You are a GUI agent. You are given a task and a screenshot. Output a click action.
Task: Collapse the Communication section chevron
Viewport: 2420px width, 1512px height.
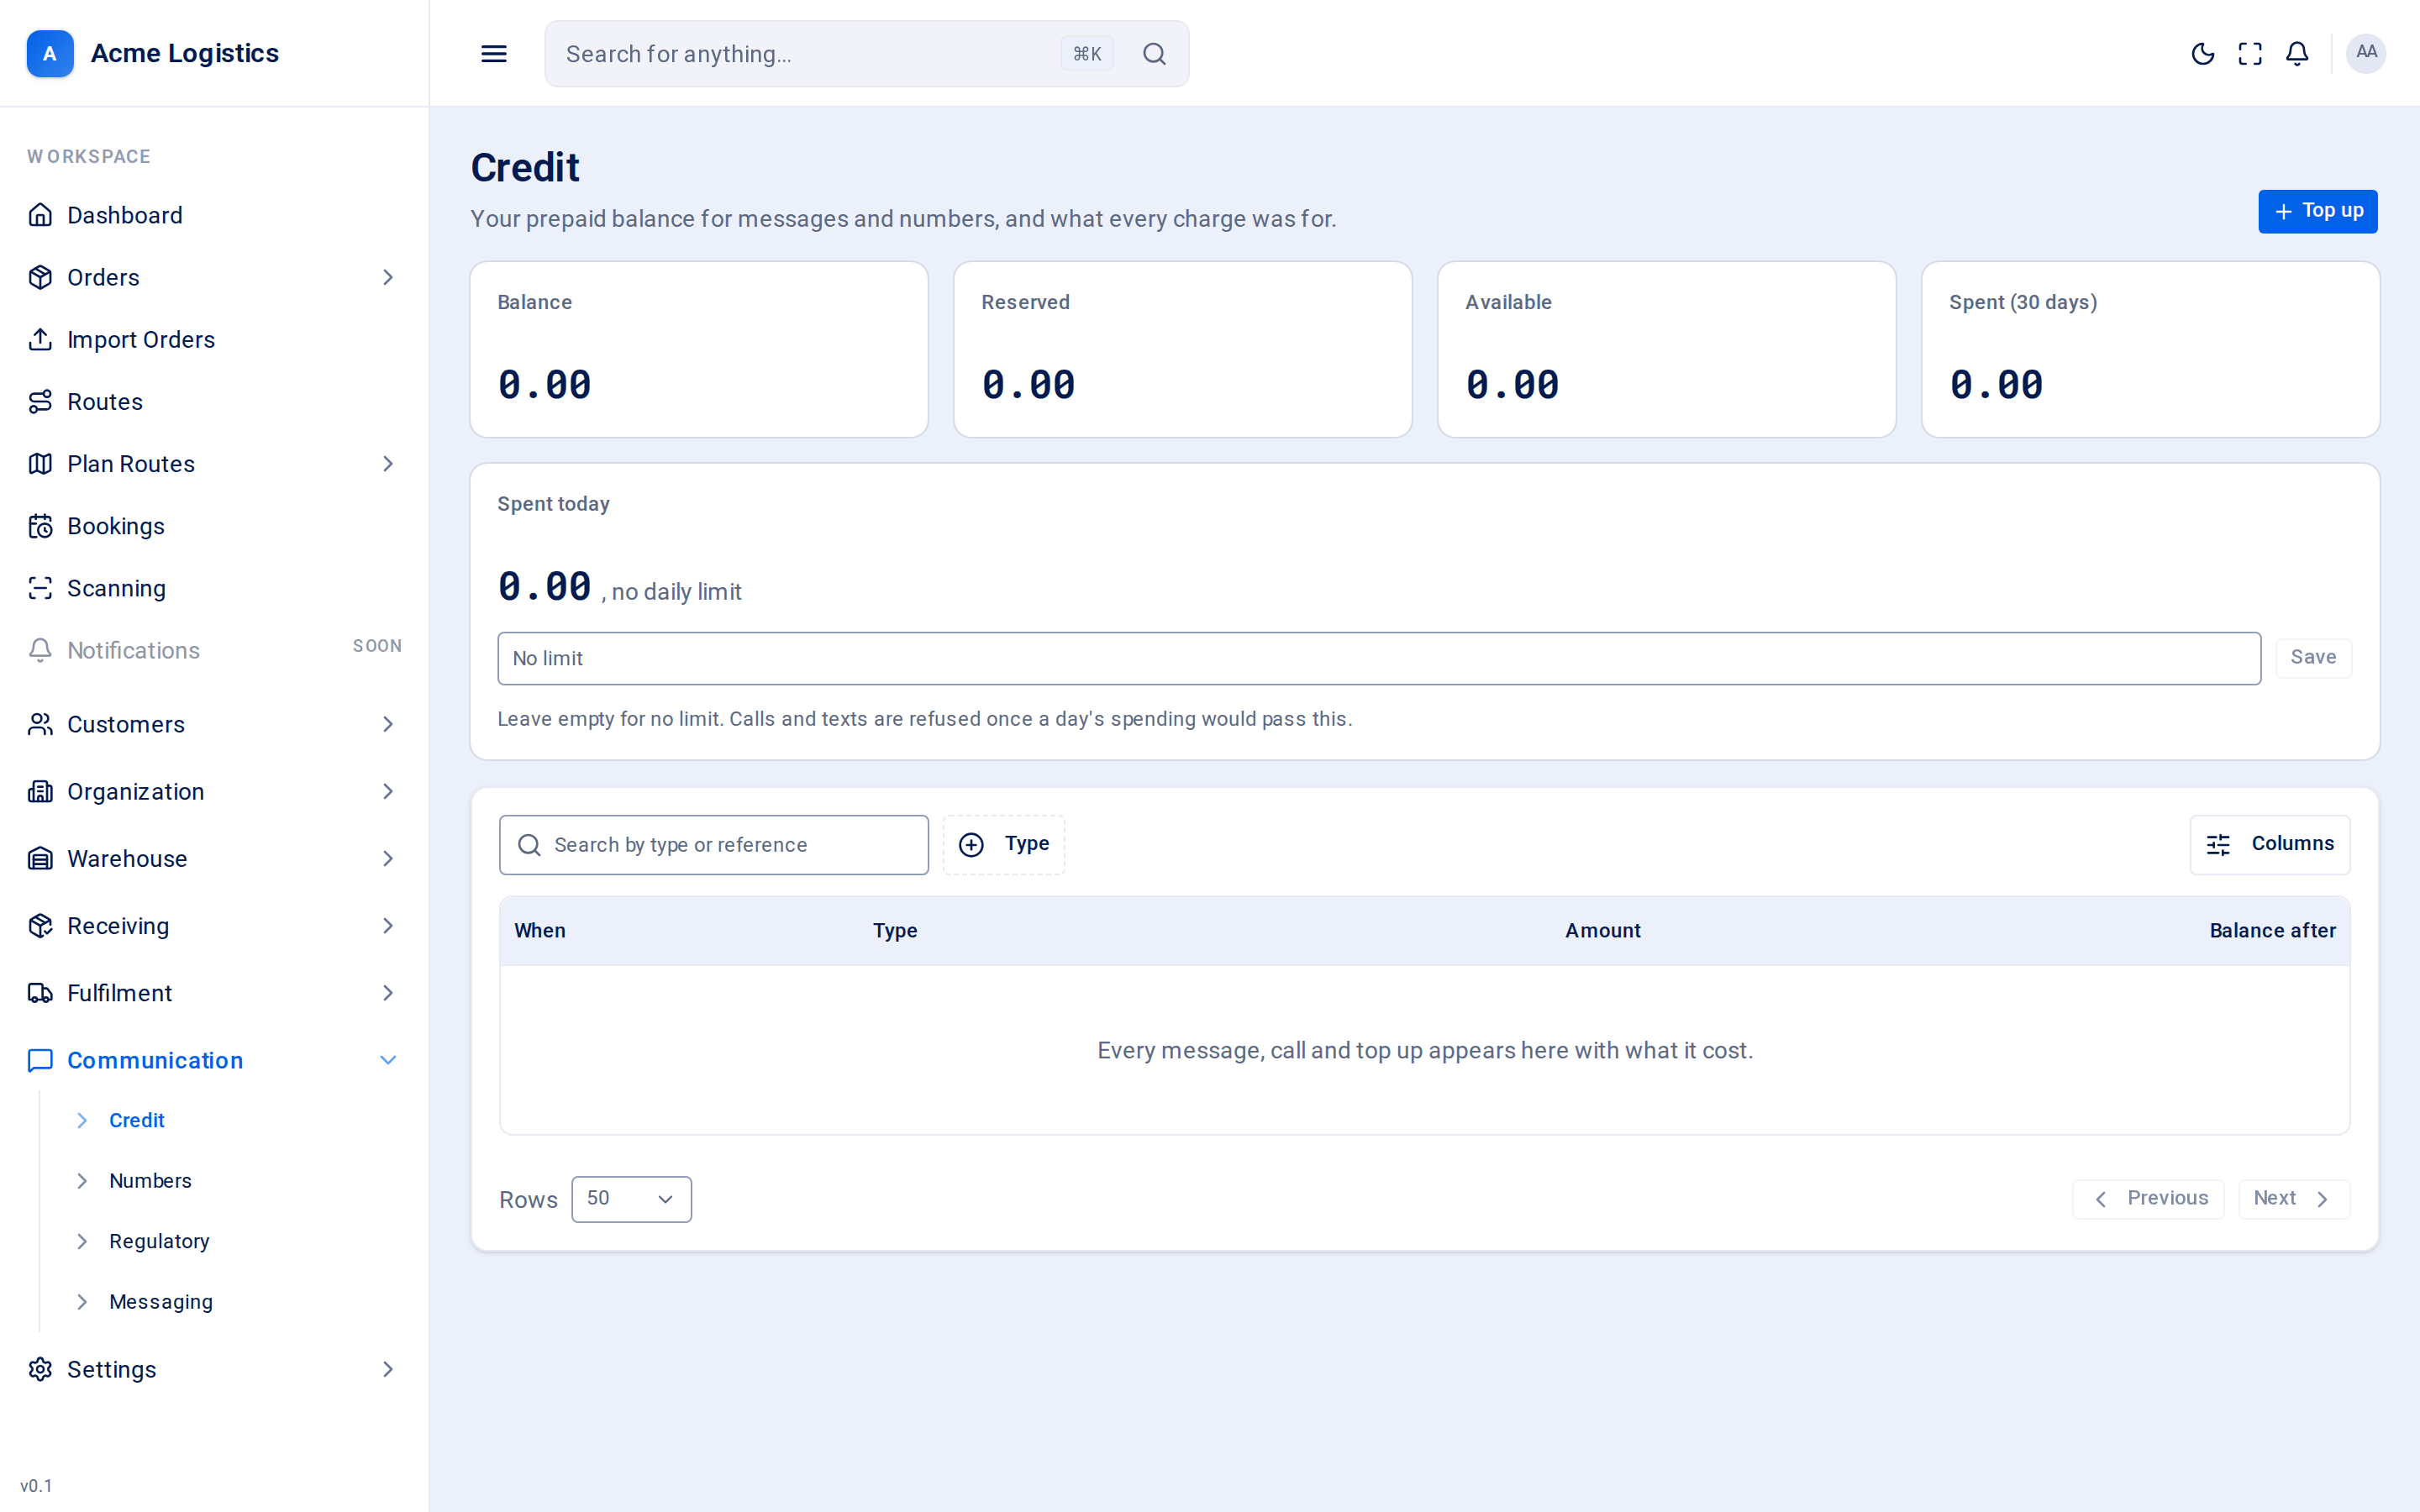(388, 1060)
